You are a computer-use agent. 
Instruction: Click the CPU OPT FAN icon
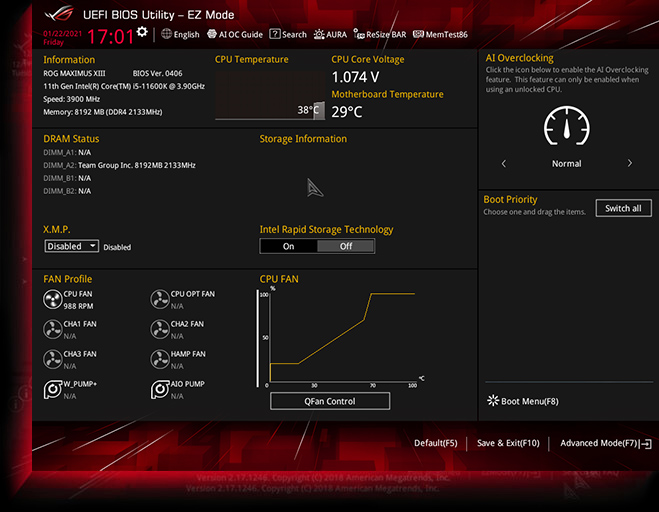160,300
